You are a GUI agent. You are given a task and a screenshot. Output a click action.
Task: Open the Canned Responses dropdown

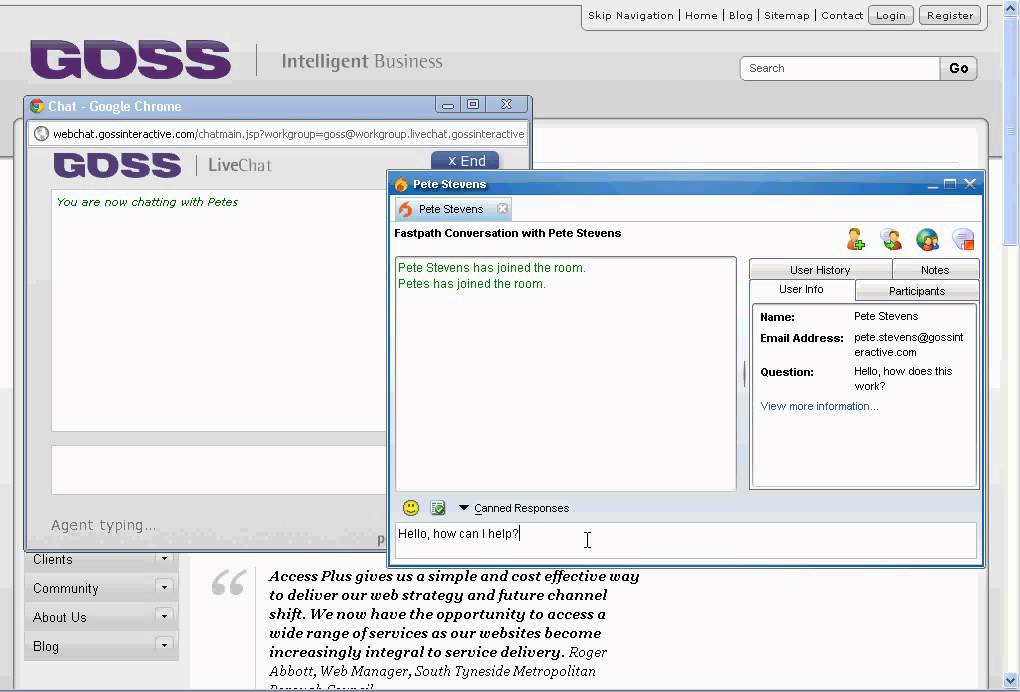[x=514, y=508]
